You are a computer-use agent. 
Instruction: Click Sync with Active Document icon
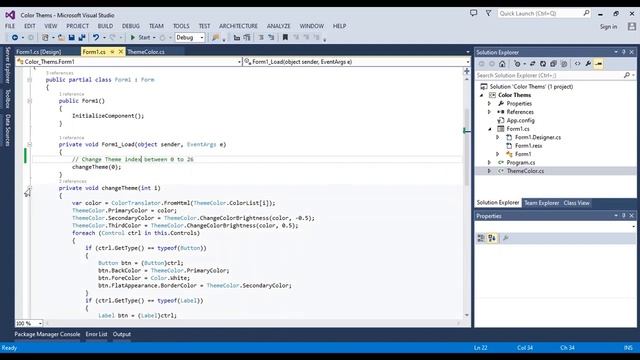coord(533,64)
